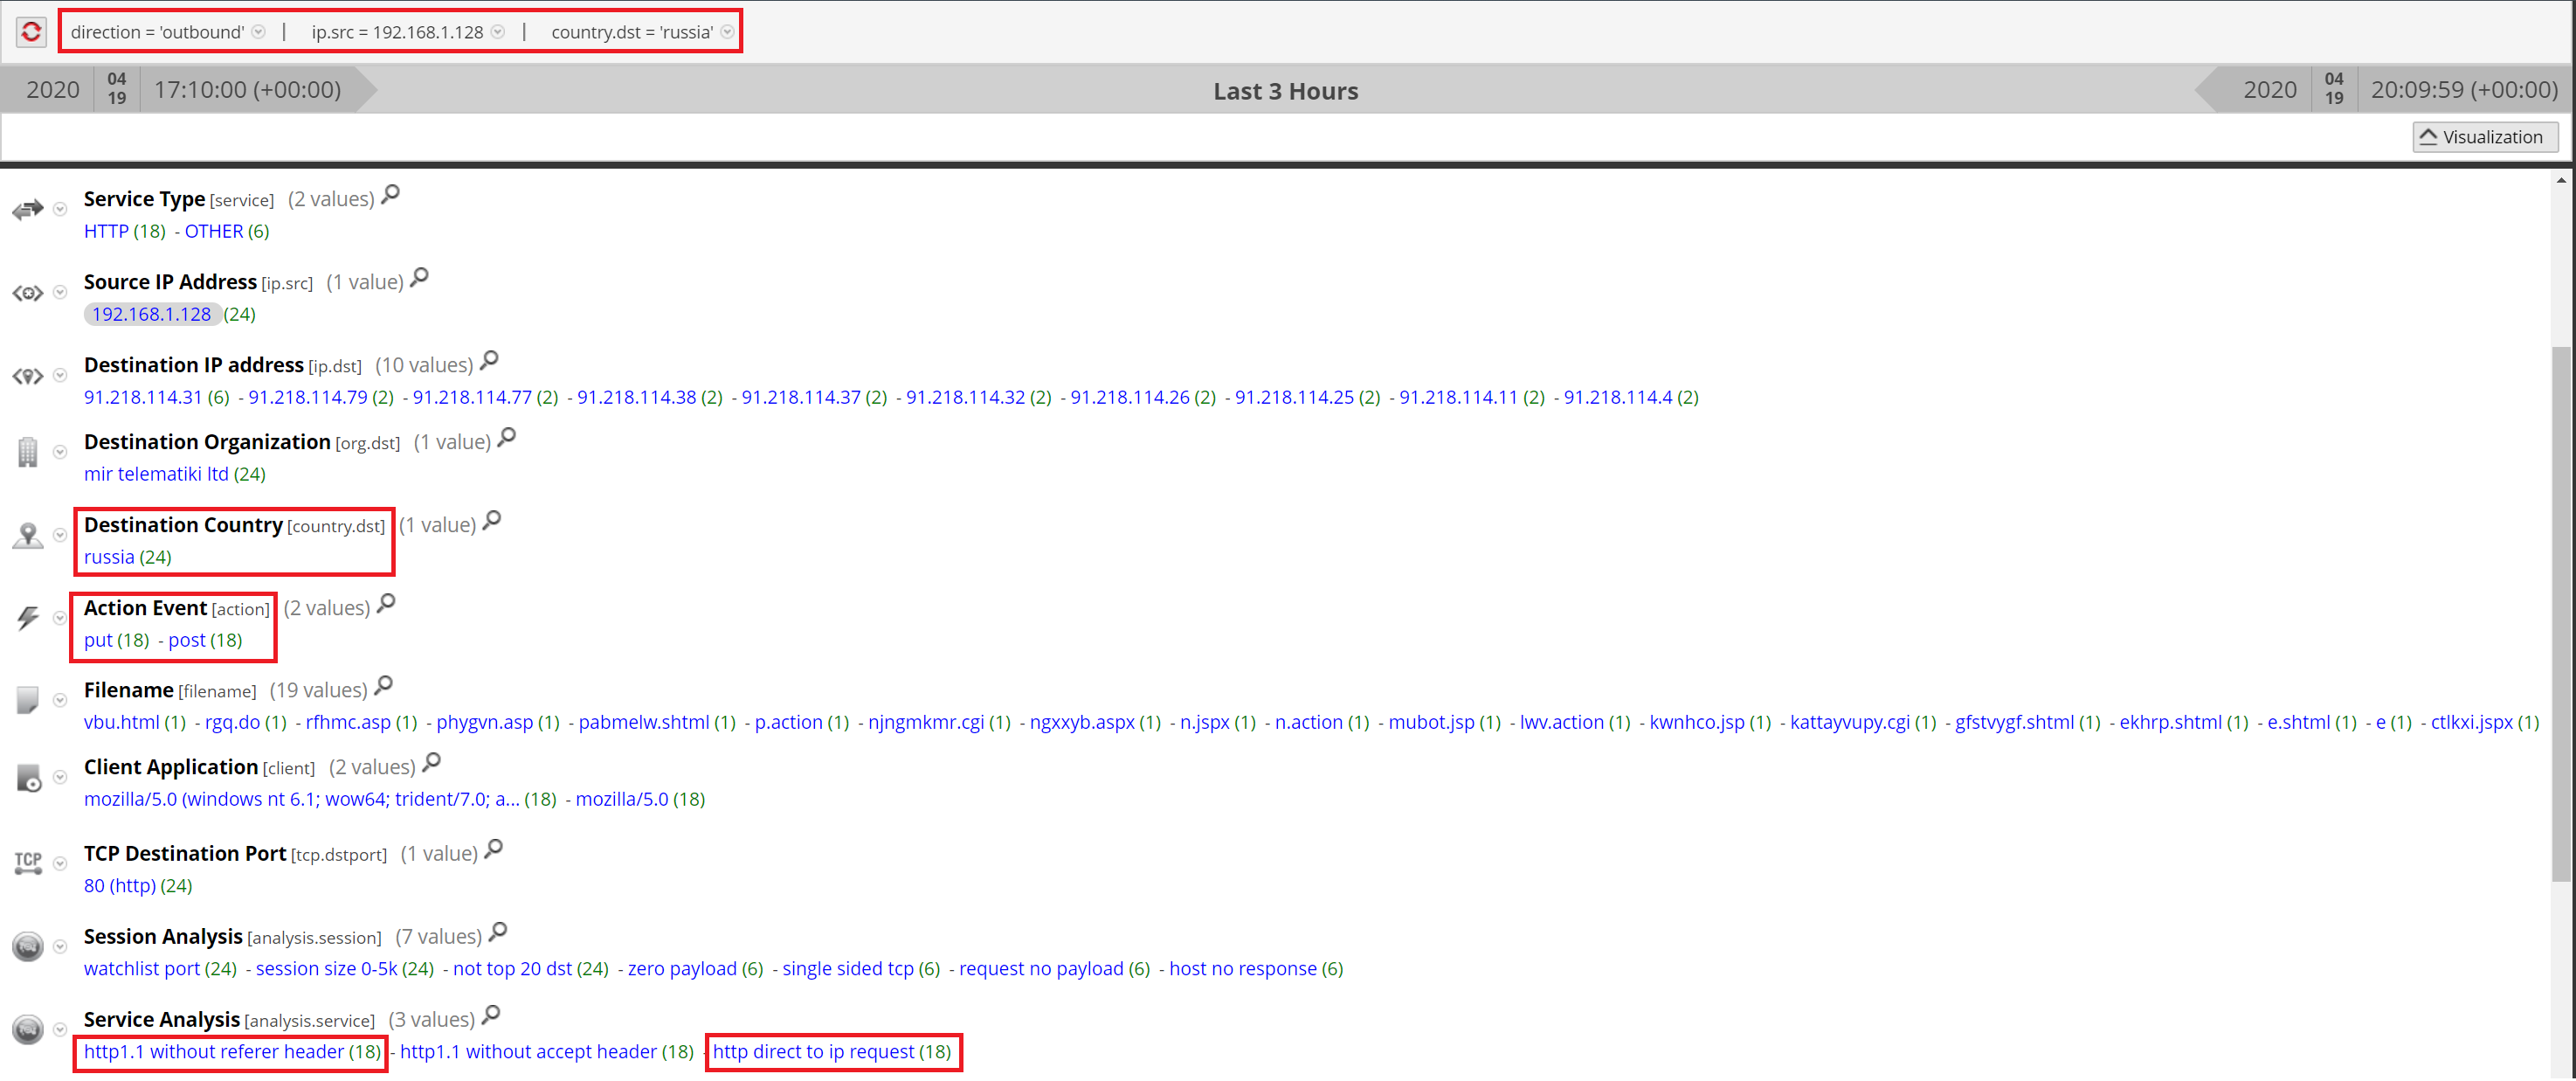
Task: Drill into HTTP service type value
Action: click(106, 231)
